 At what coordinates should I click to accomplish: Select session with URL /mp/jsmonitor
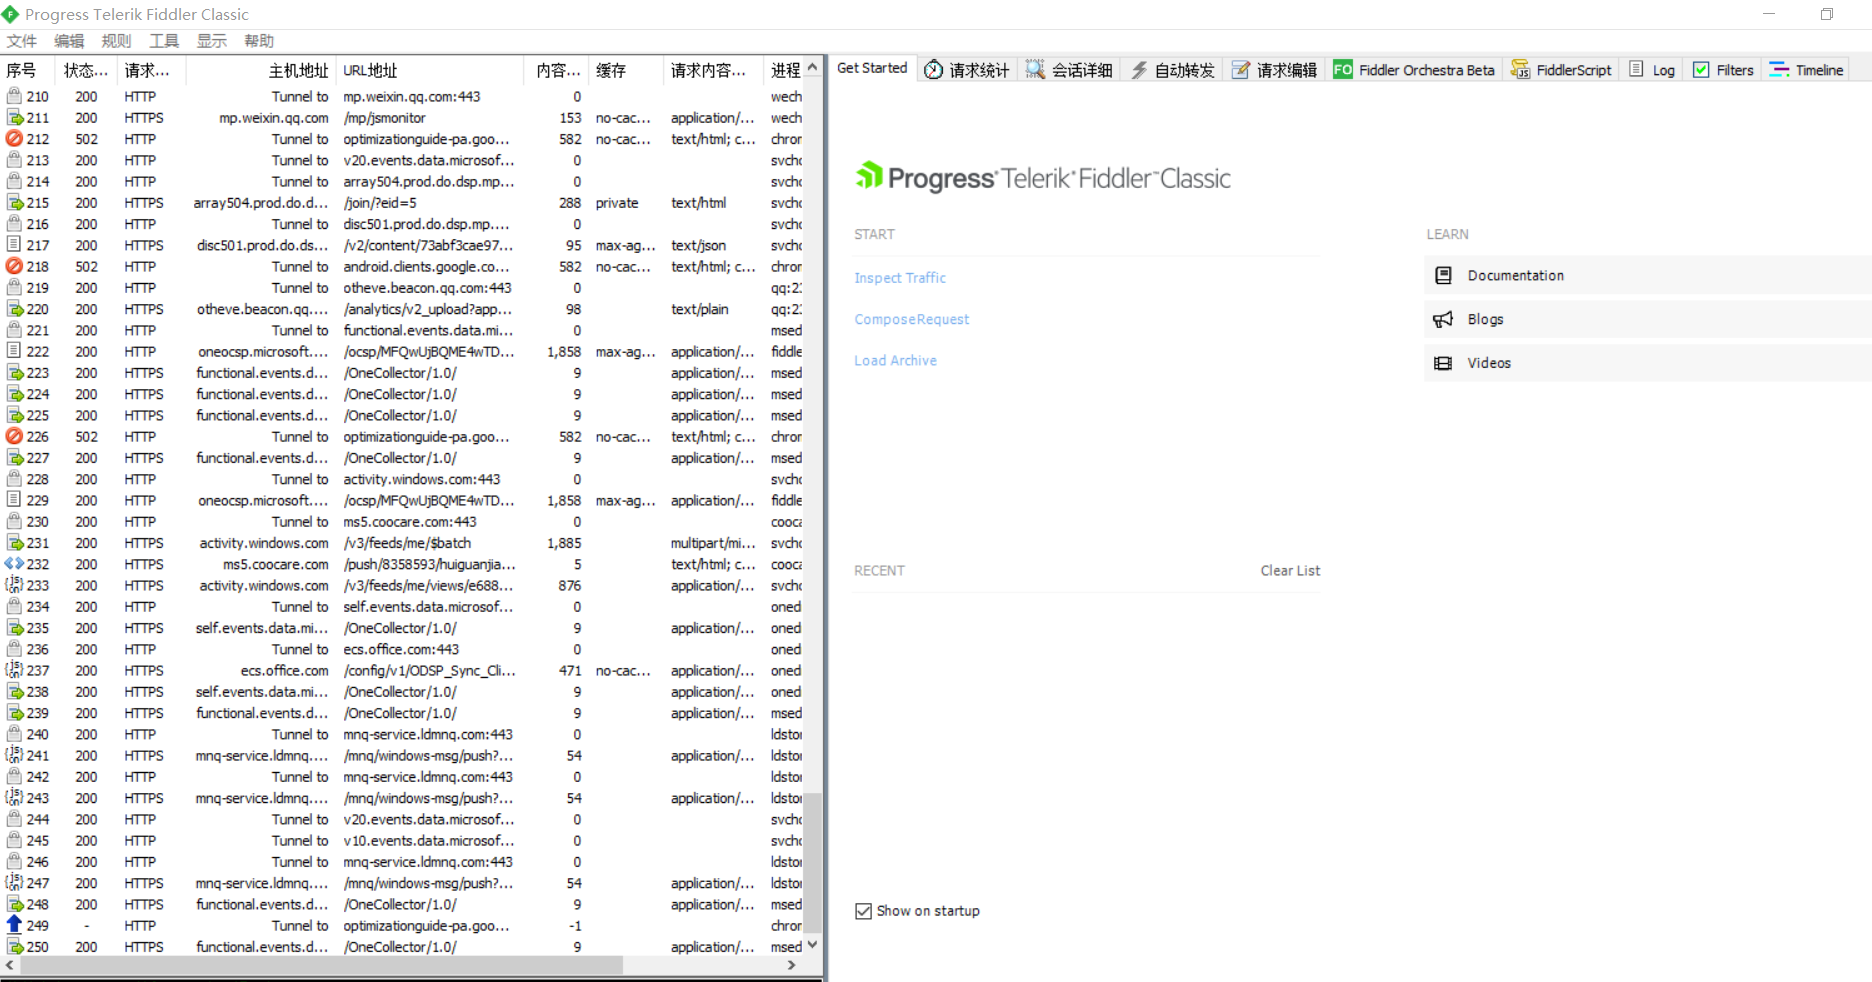click(x=403, y=118)
